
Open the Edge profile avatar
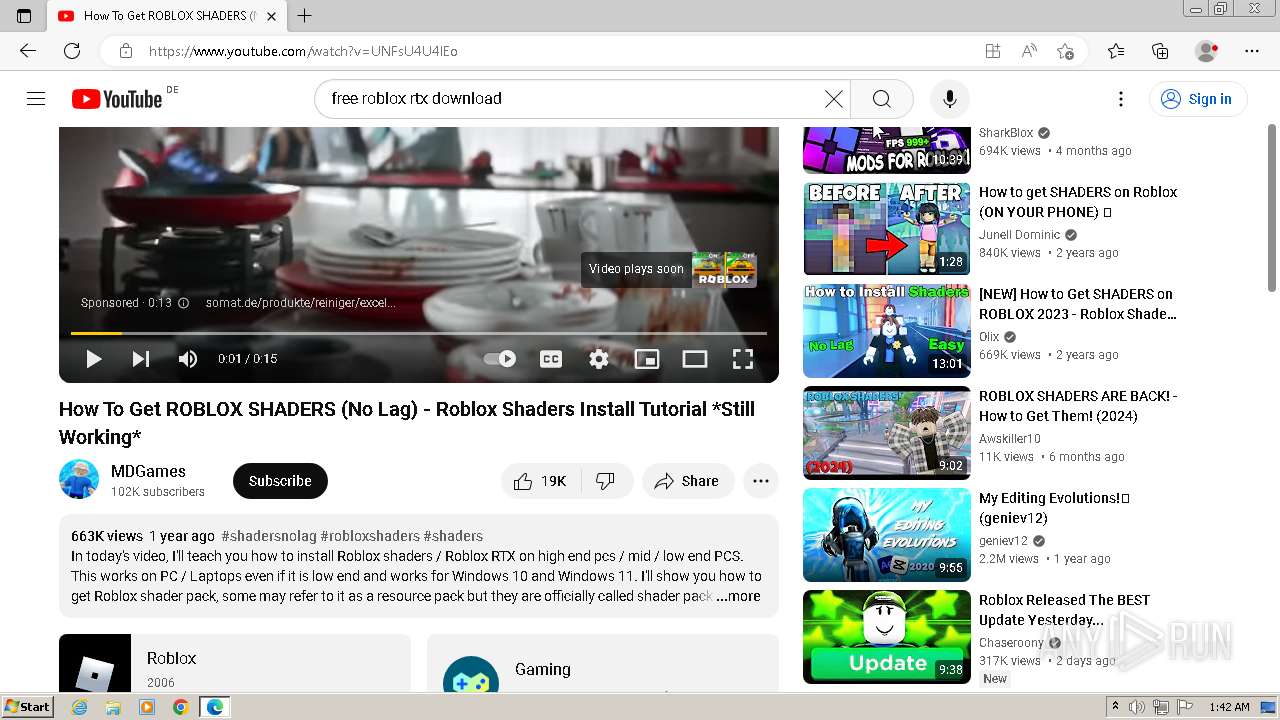1207,51
